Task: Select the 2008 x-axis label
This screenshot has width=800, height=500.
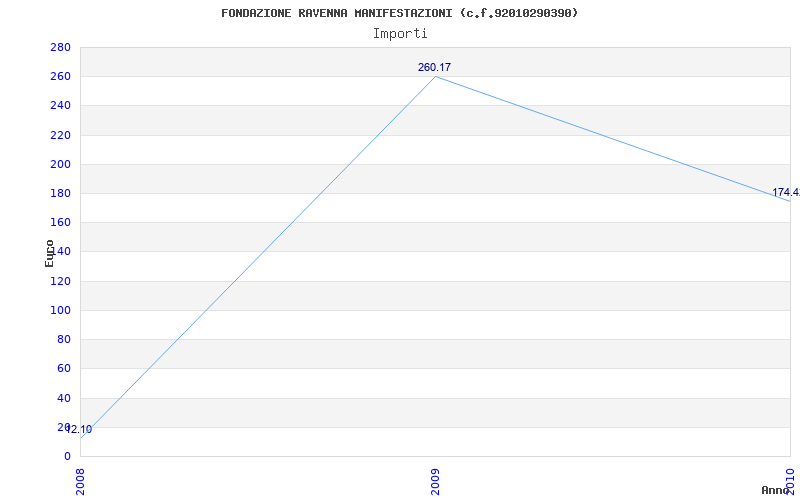Action: (80, 482)
